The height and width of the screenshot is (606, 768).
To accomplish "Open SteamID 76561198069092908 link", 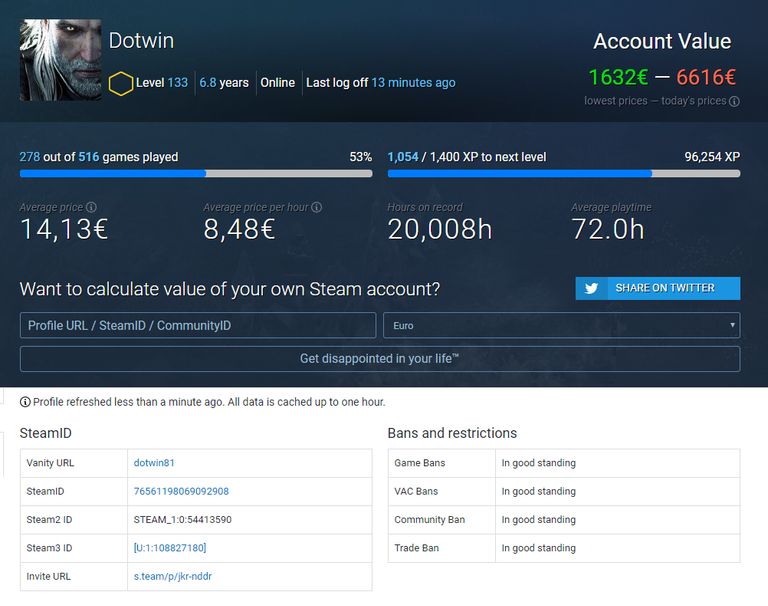I will 181,491.
